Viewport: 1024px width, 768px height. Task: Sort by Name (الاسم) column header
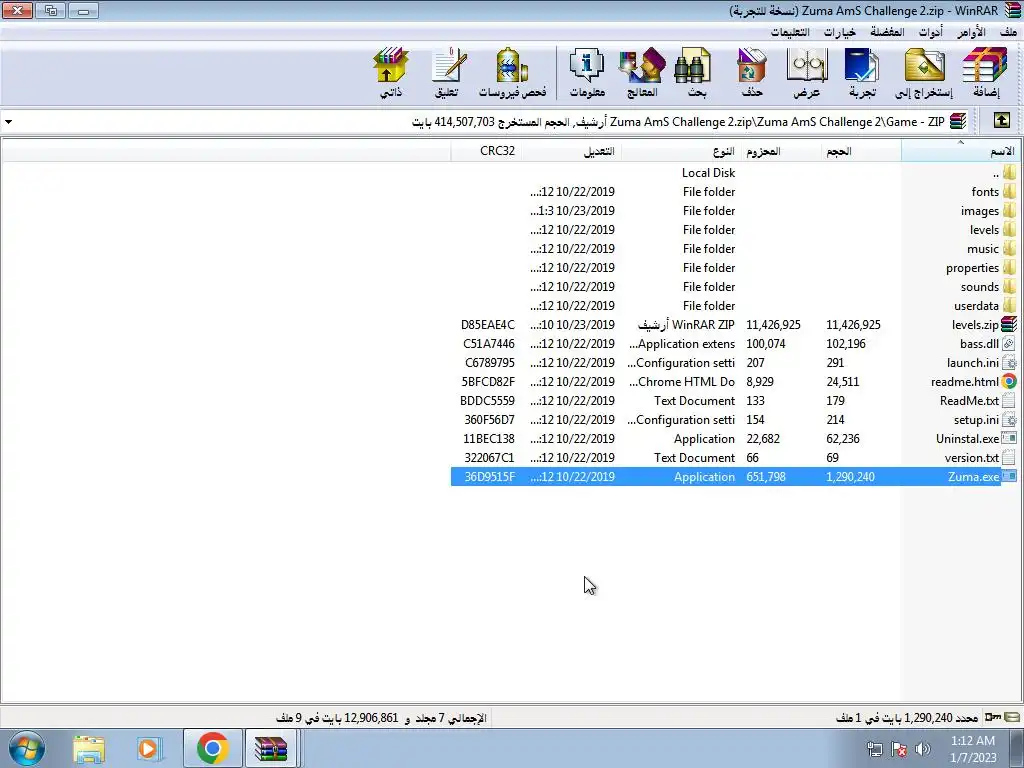tap(961, 152)
